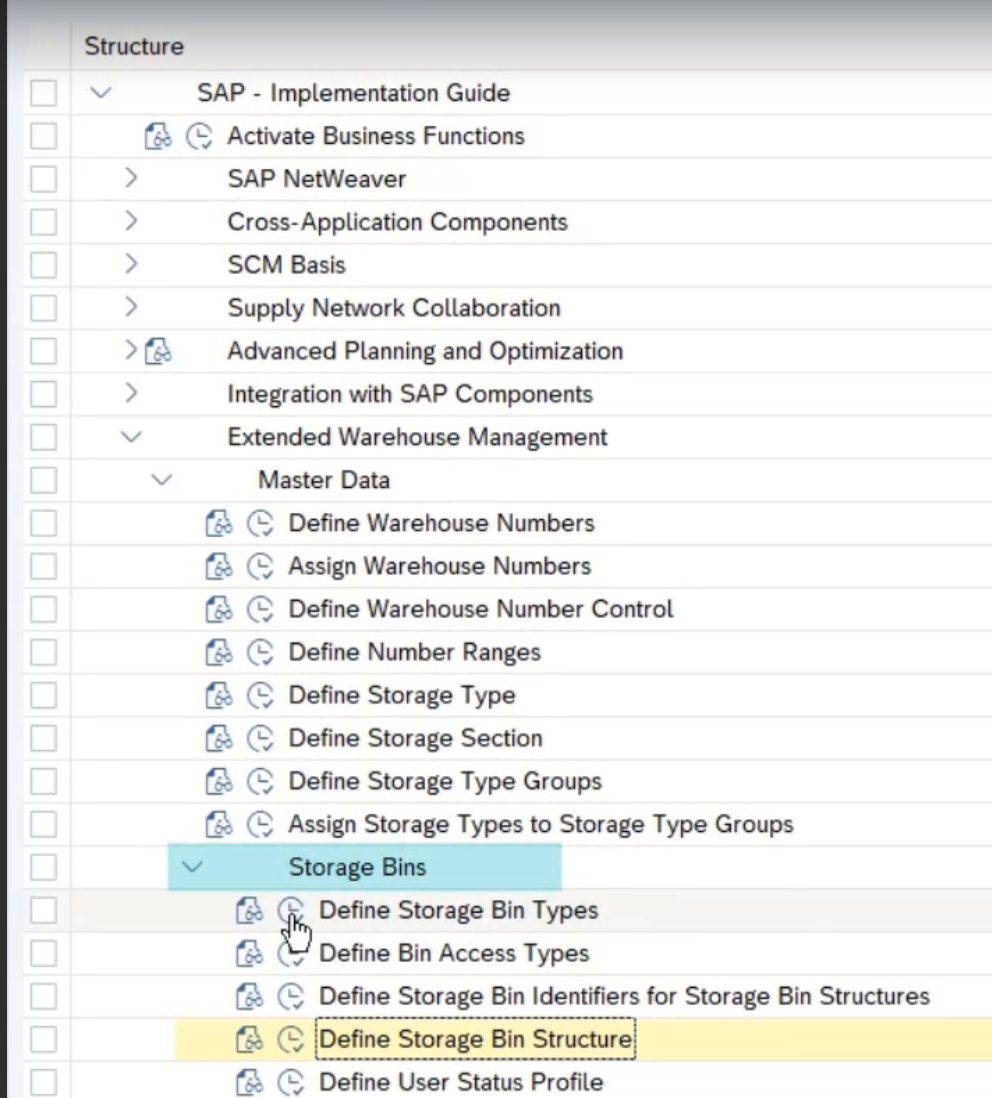Open documentation icon for Define Warehouse Numbers
This screenshot has width=992, height=1098.
click(218, 523)
